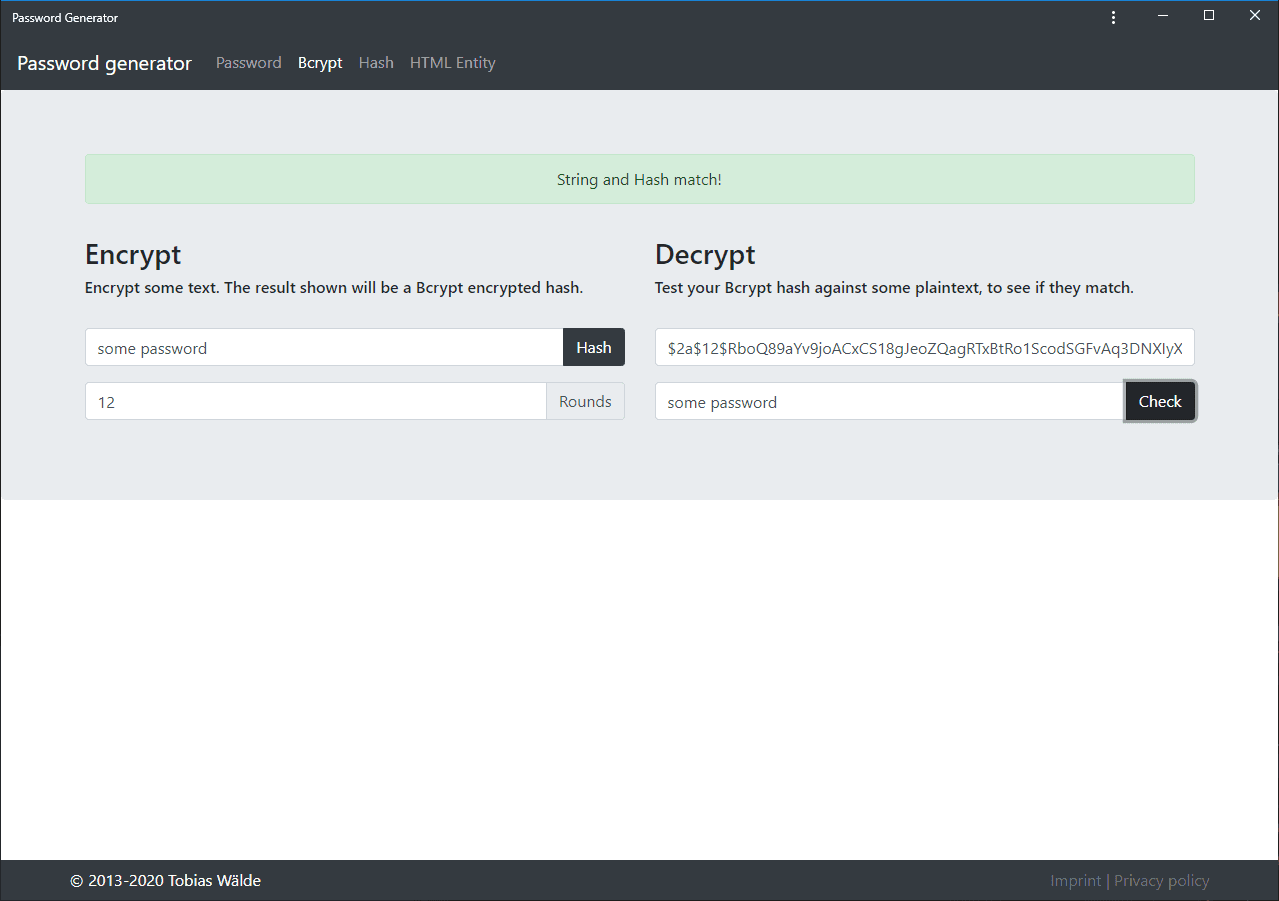Close the Password Generator window
The image size is (1279, 901).
click(1255, 16)
